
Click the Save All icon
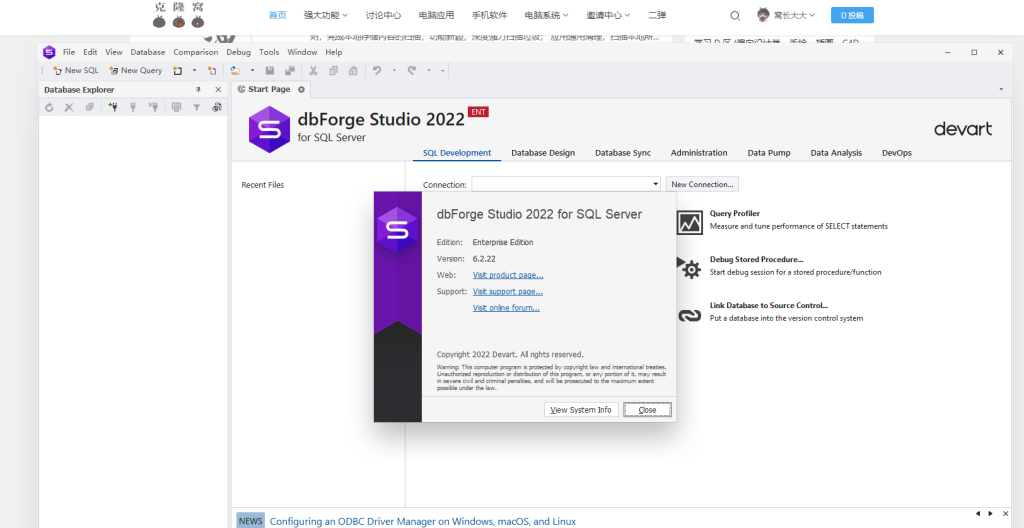[x=289, y=71]
